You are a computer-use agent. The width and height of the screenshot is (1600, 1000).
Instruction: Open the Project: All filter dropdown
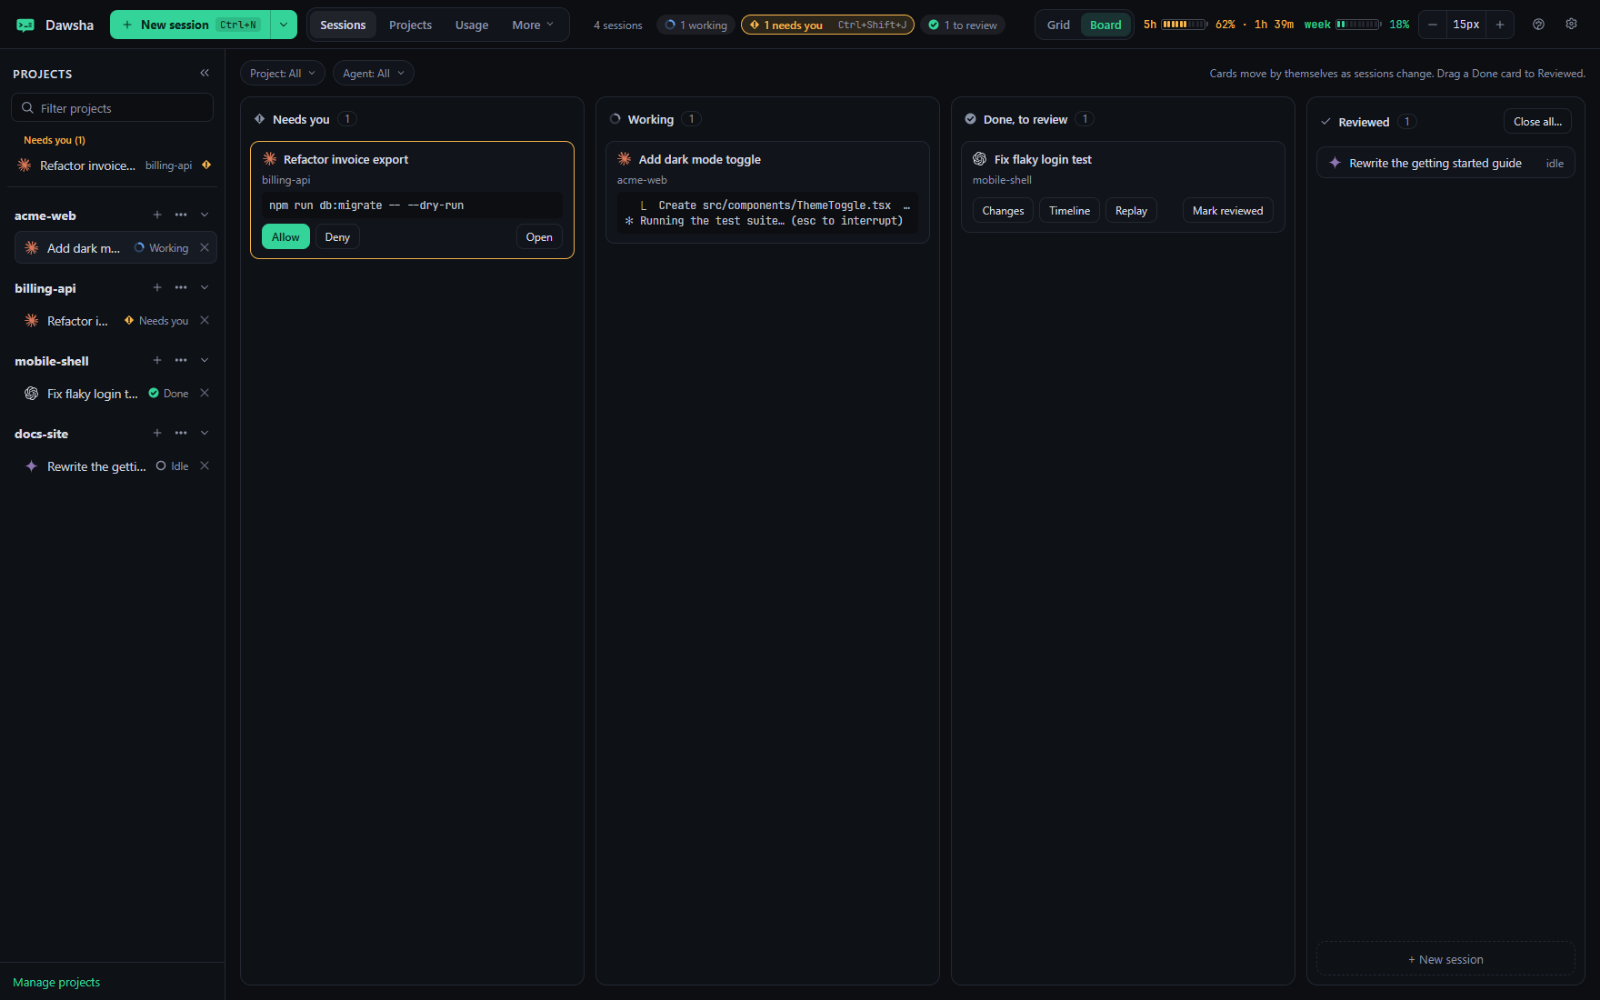click(x=282, y=73)
